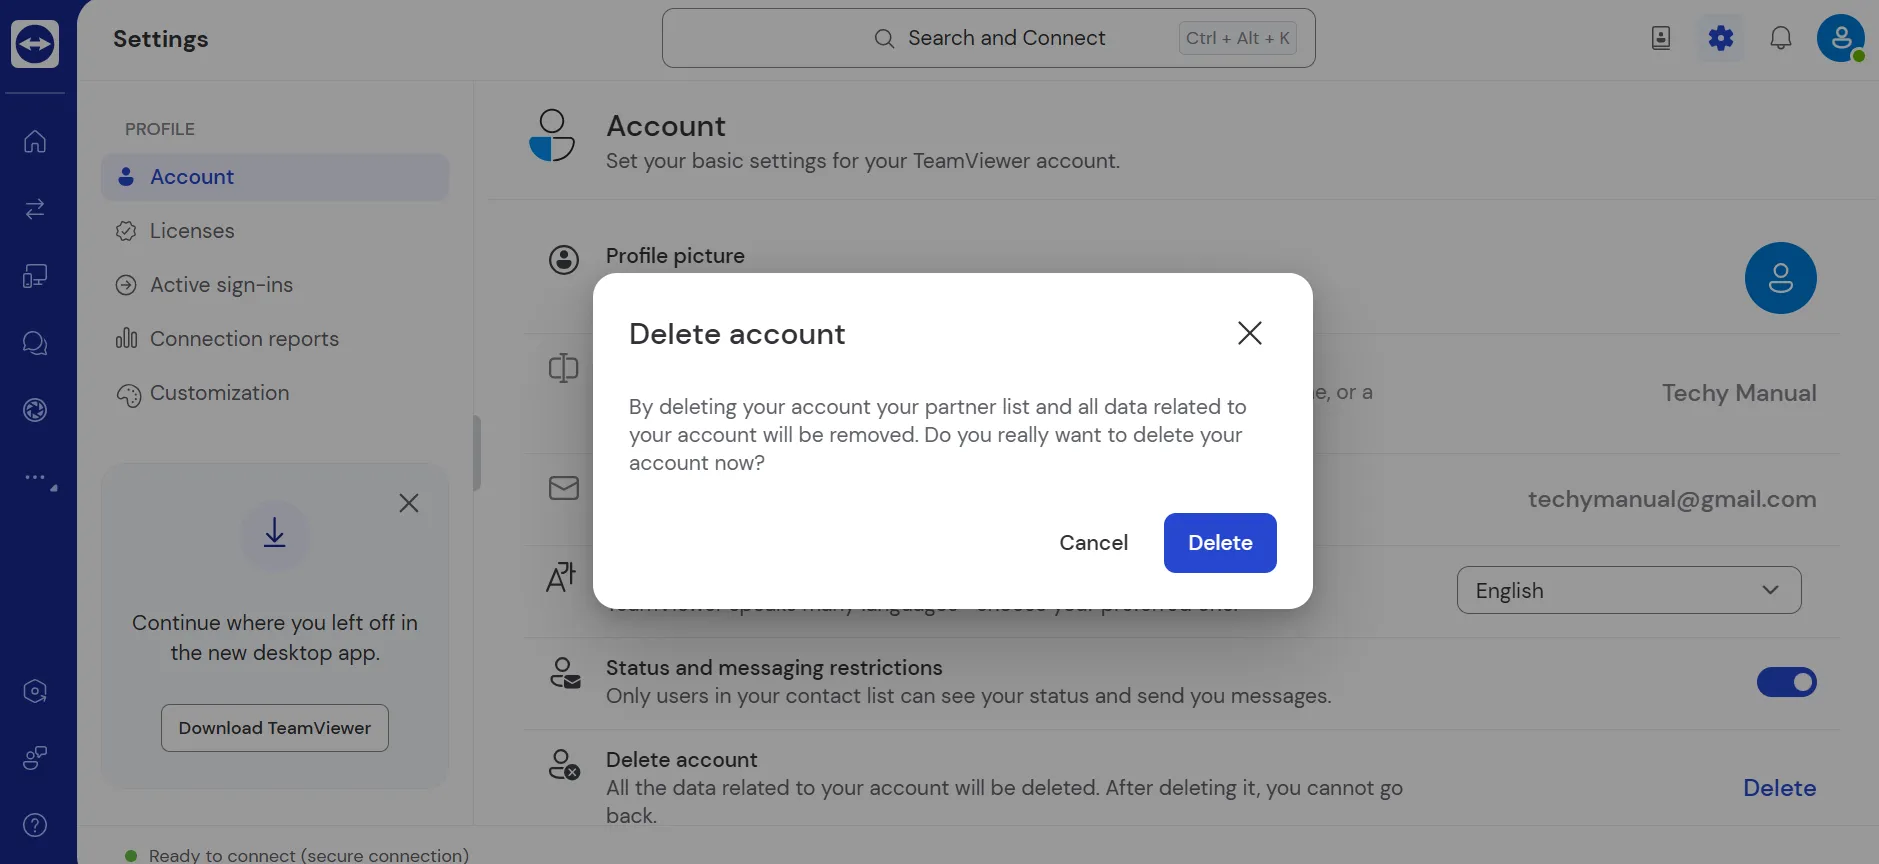The height and width of the screenshot is (864, 1879).
Task: Confirm with the blue Delete button
Action: click(1220, 543)
